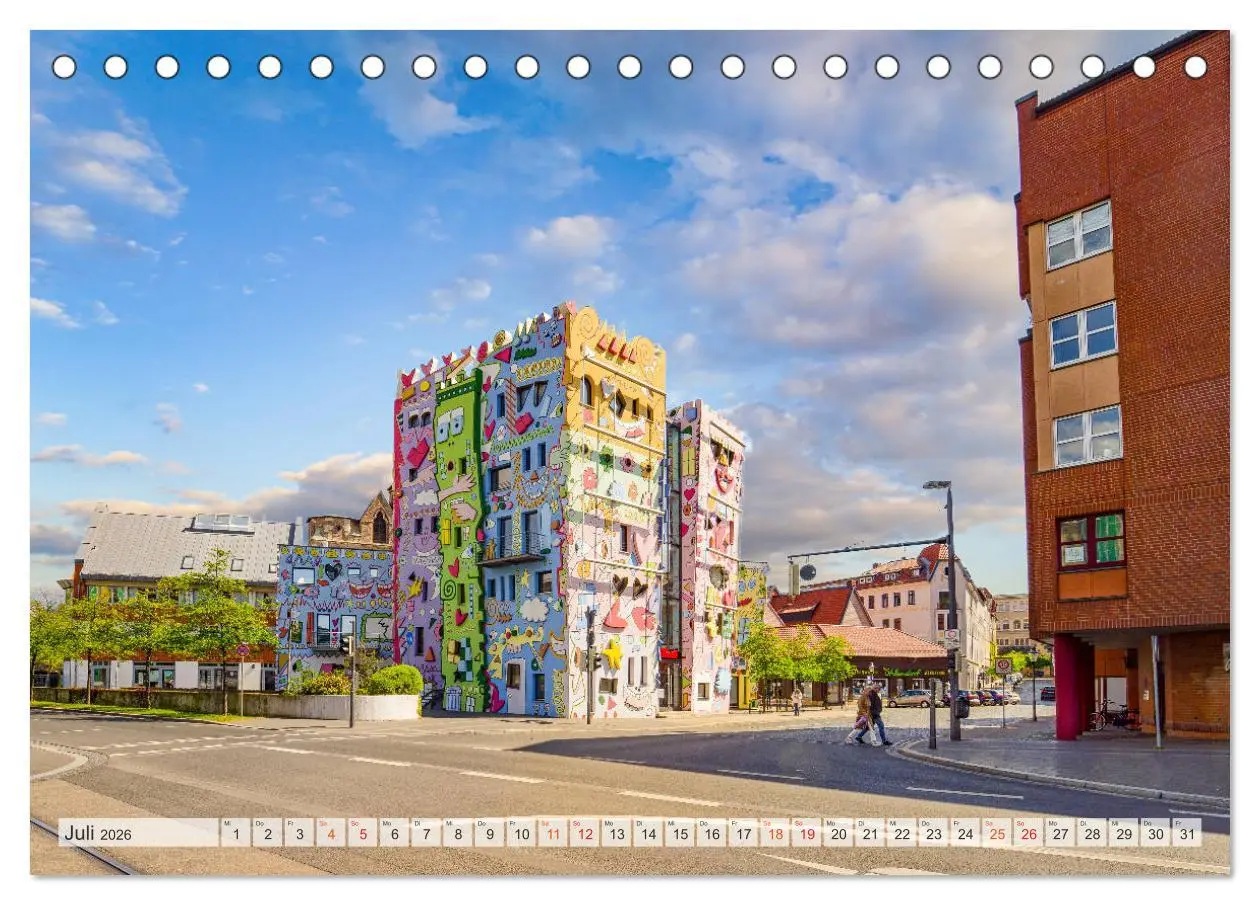Select date cell 20

837,832
